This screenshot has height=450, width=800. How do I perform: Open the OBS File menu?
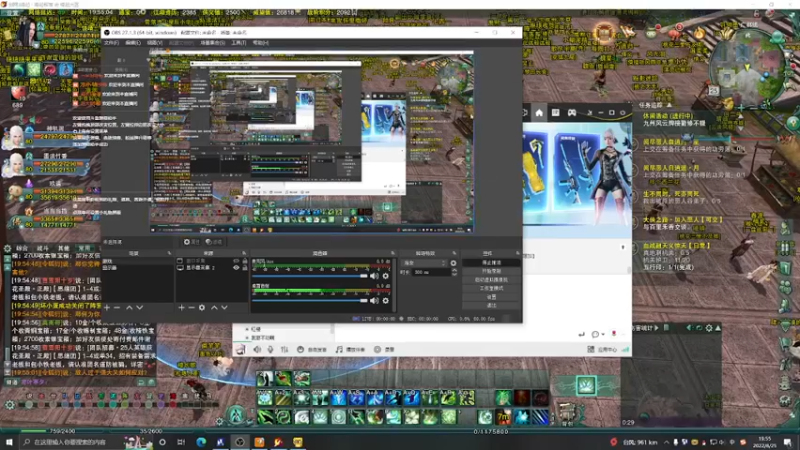[x=111, y=43]
